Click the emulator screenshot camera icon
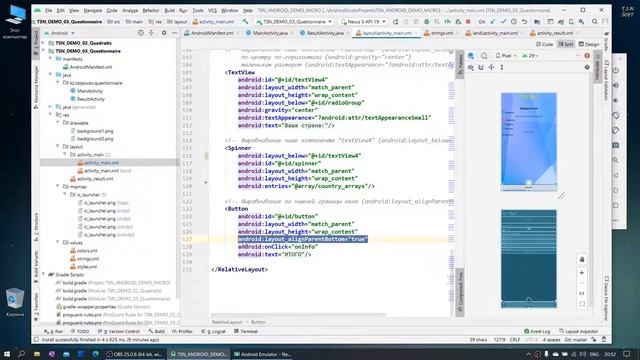This screenshot has height=360, width=640. pyautogui.click(x=616, y=145)
